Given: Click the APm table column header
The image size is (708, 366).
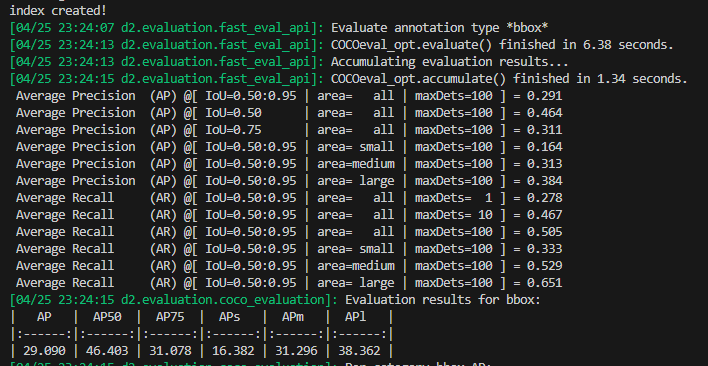Looking at the screenshot, I should (x=293, y=317).
